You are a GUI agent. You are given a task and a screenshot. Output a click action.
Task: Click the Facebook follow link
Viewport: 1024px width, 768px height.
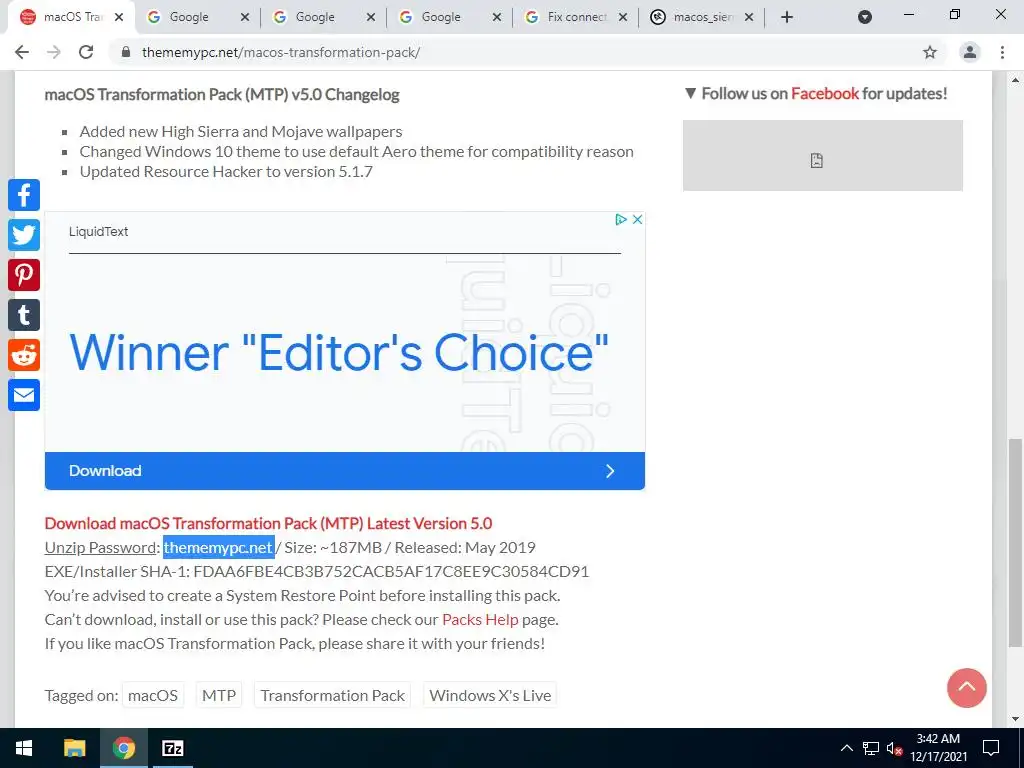tap(825, 93)
